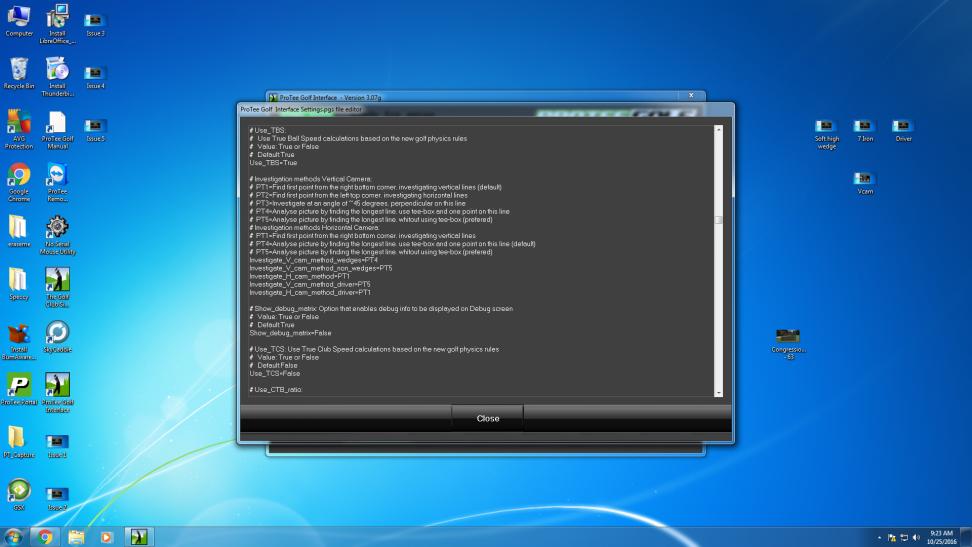Open the Issue 4 desktop file

[x=95, y=78]
